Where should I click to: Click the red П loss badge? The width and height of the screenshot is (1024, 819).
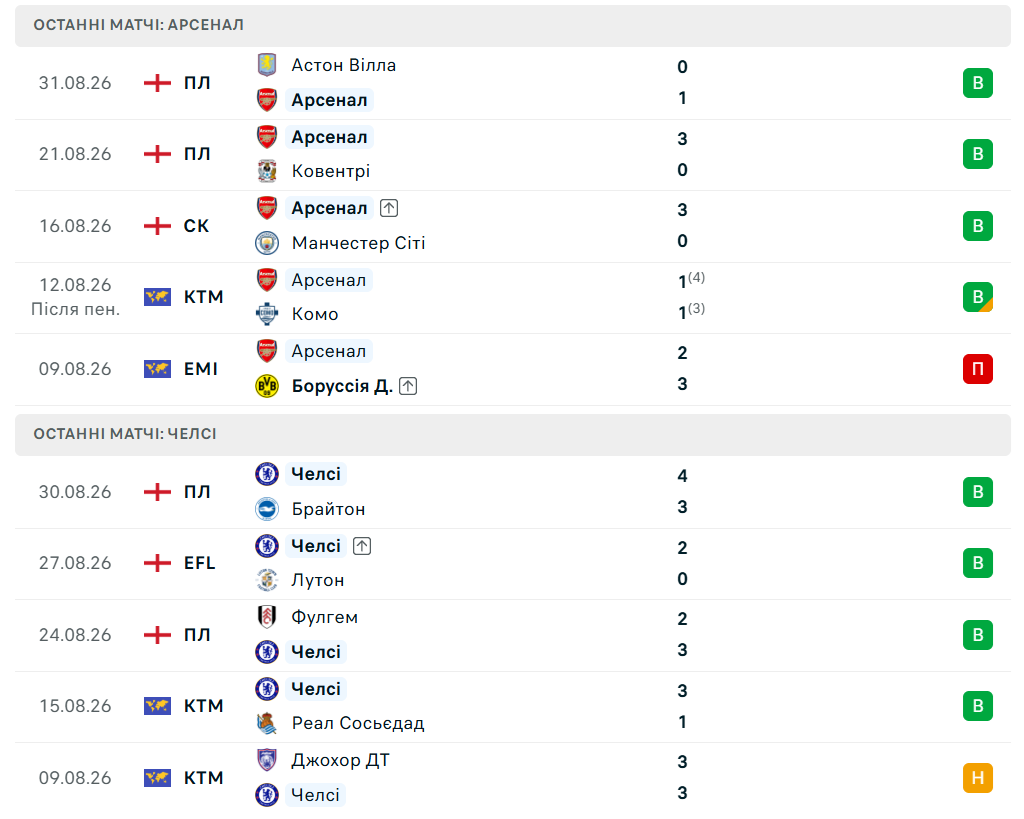(x=978, y=369)
